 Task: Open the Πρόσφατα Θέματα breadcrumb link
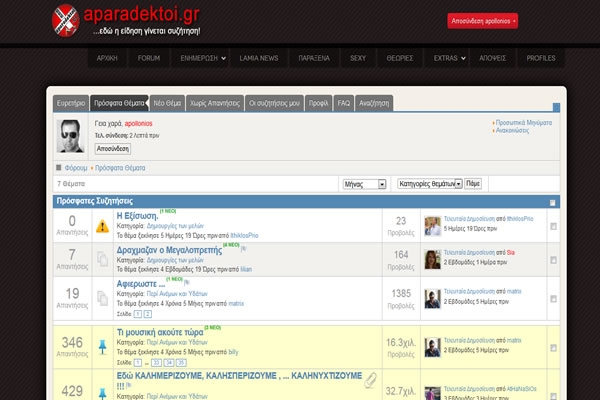pos(120,168)
